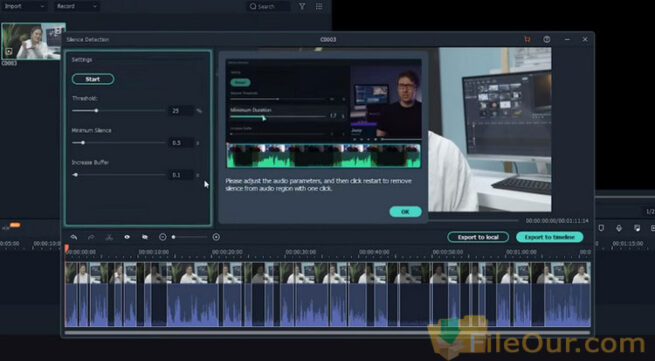This screenshot has width=655, height=361.
Task: Click the zoom out minus icon
Action: click(162, 237)
